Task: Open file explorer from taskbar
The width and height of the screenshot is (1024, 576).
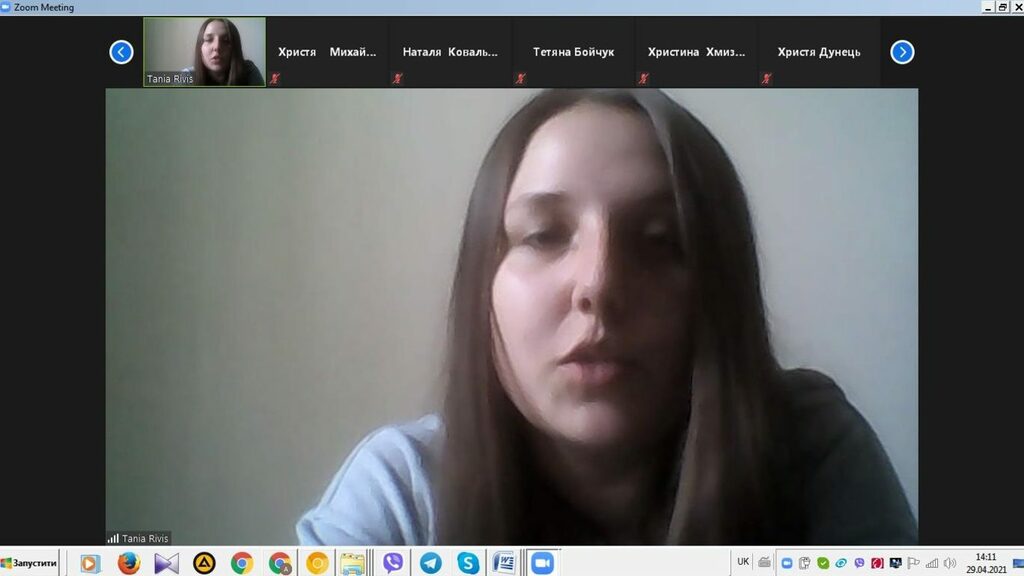Action: tap(352, 563)
